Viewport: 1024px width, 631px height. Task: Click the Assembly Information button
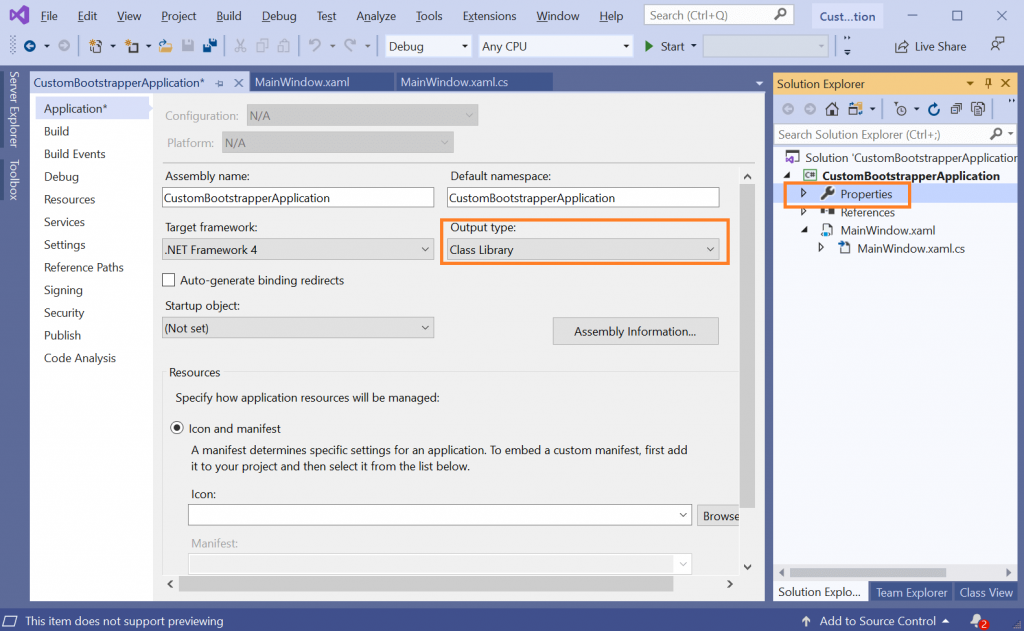(635, 331)
